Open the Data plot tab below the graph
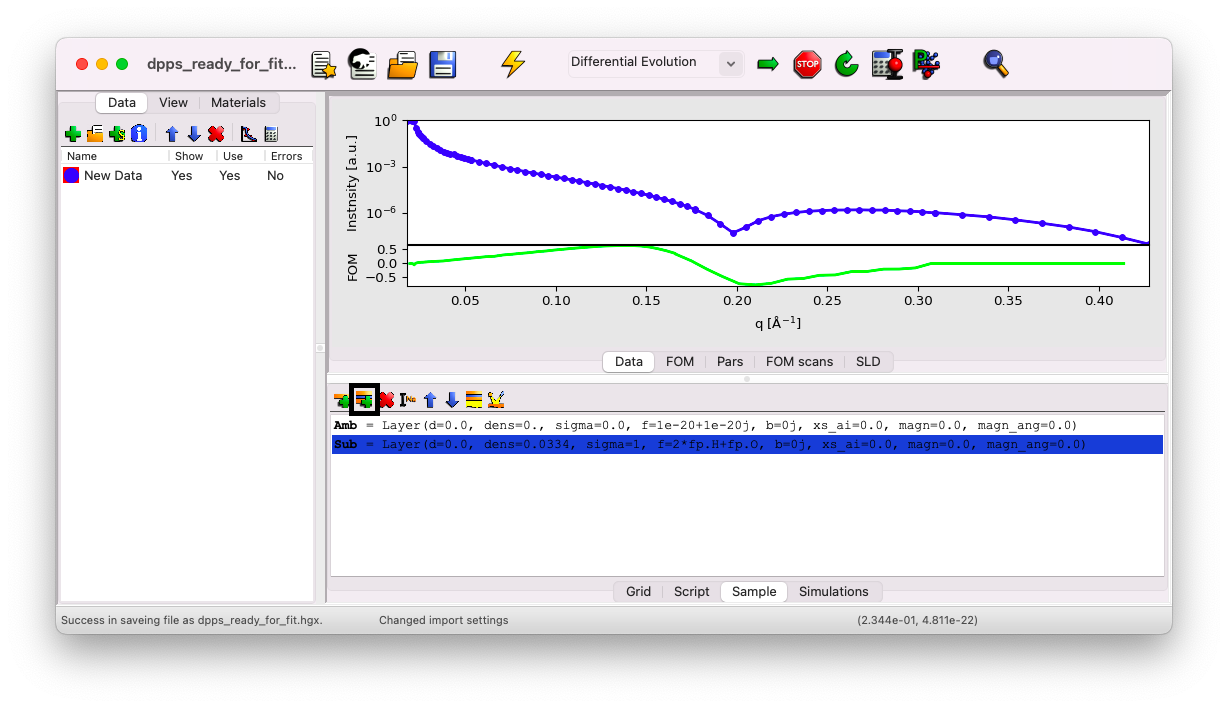1228x708 pixels. pyautogui.click(x=628, y=361)
